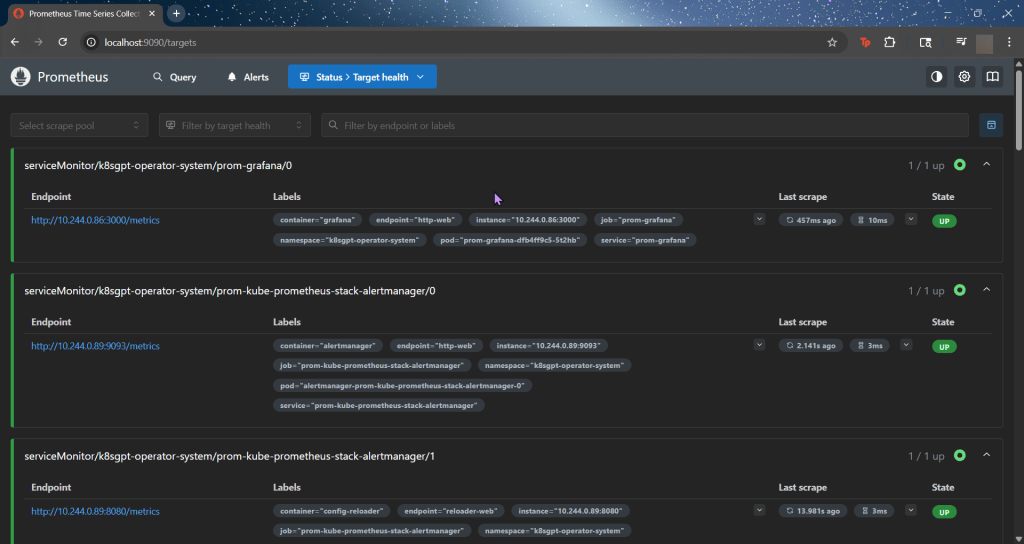Screen dimensions: 1024x544
Task: Open the Filter by target health dropdown
Action: (234, 125)
